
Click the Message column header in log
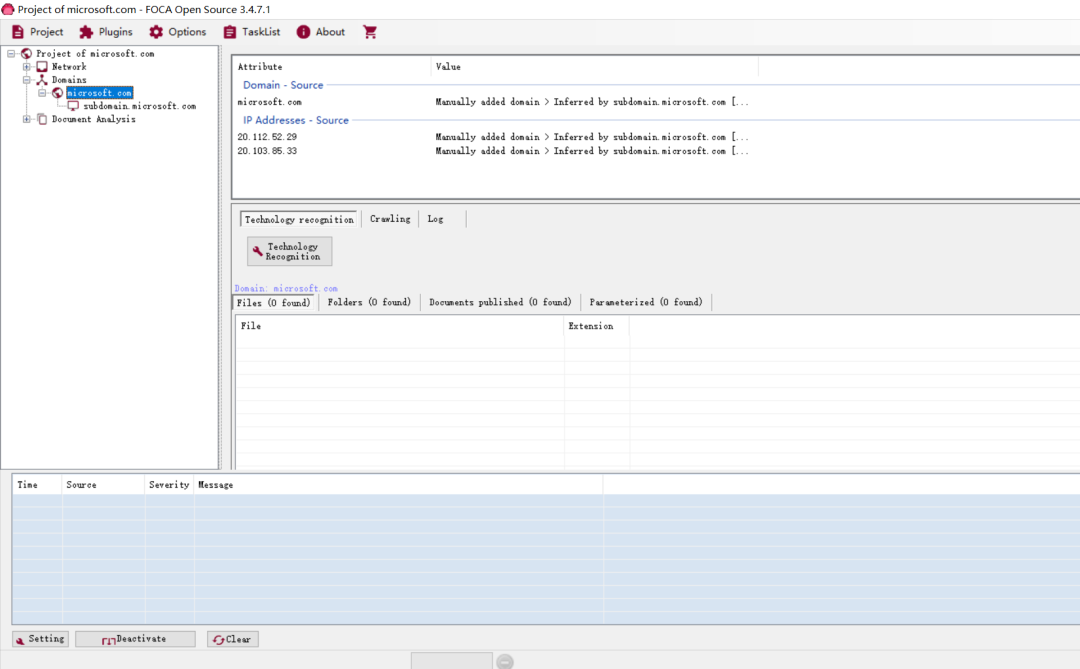(398, 485)
